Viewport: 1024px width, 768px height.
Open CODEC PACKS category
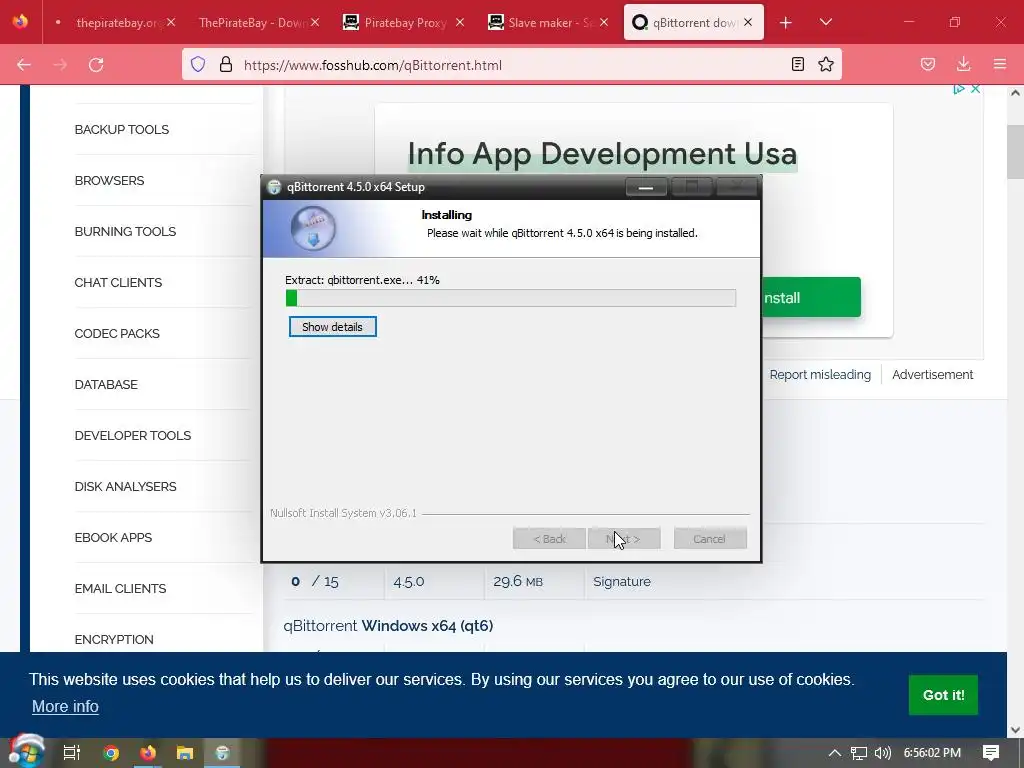tap(117, 333)
